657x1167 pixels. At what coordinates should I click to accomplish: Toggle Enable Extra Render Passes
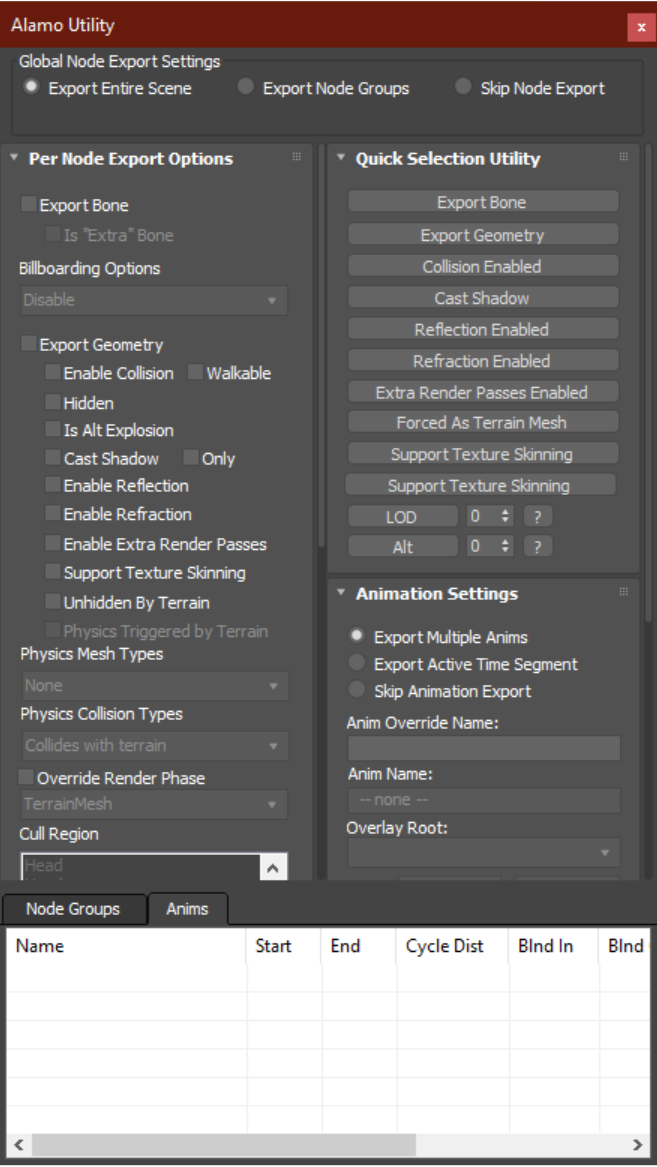tap(52, 543)
